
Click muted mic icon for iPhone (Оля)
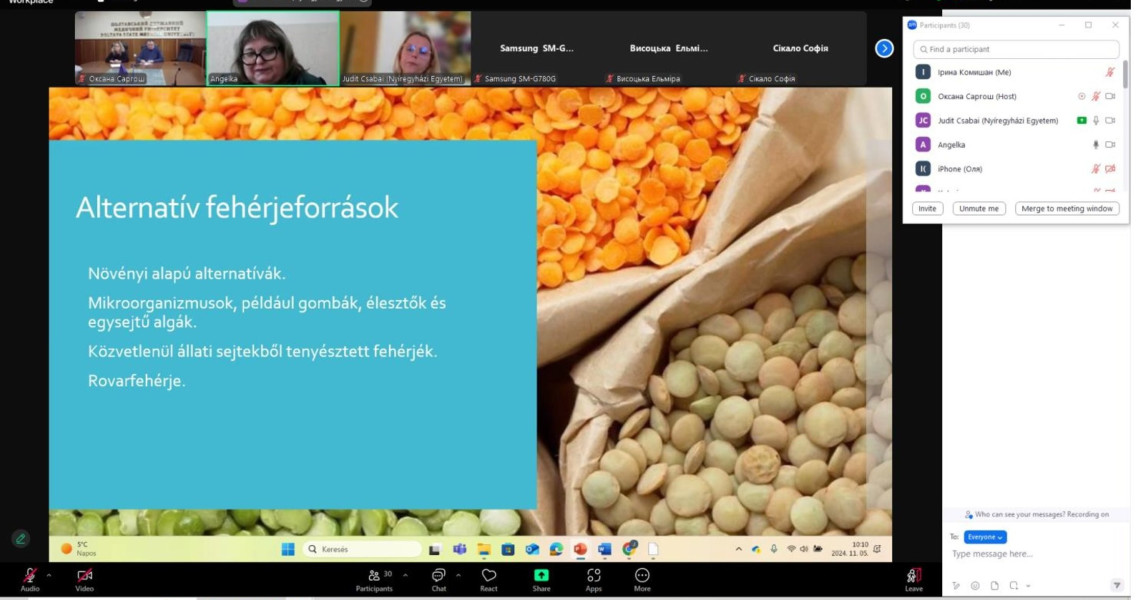(1096, 169)
